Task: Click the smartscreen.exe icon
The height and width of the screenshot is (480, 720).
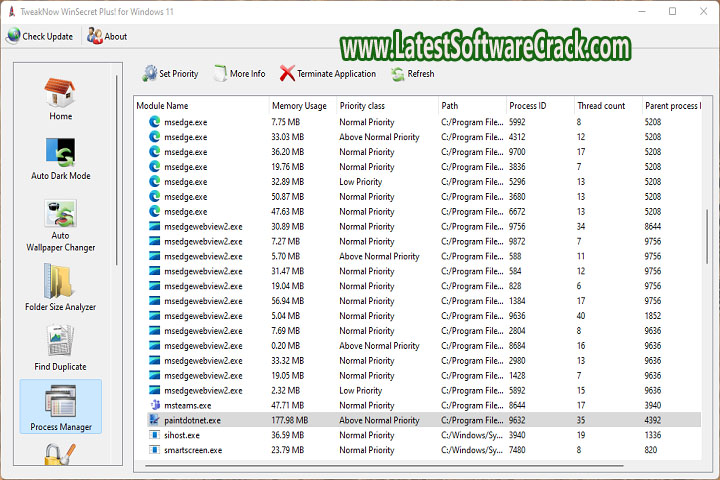Action: pyautogui.click(x=155, y=450)
